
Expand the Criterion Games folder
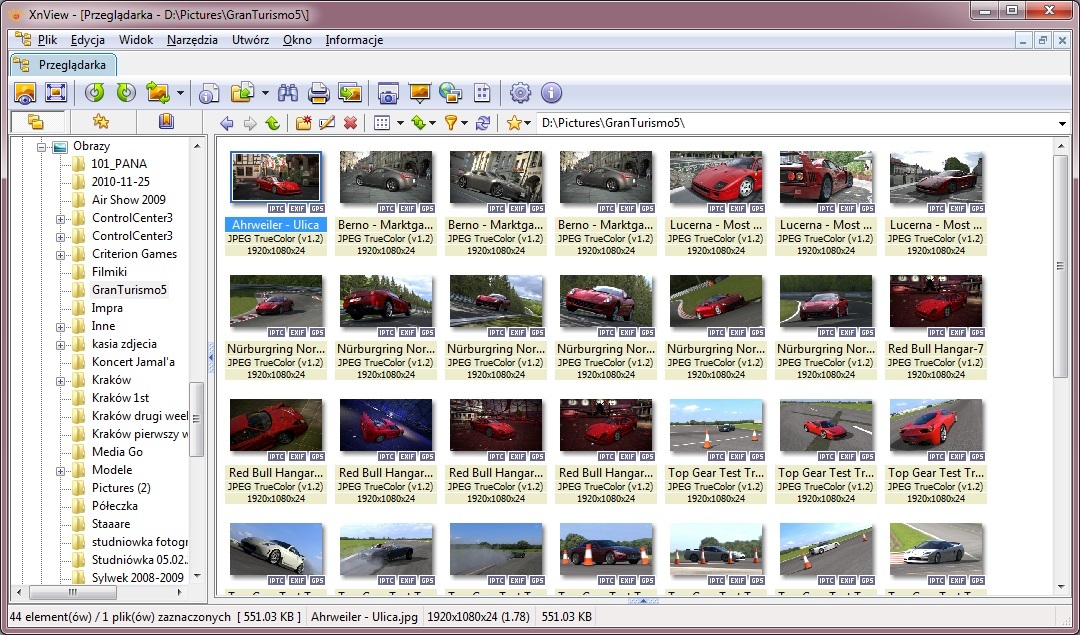(x=61, y=255)
